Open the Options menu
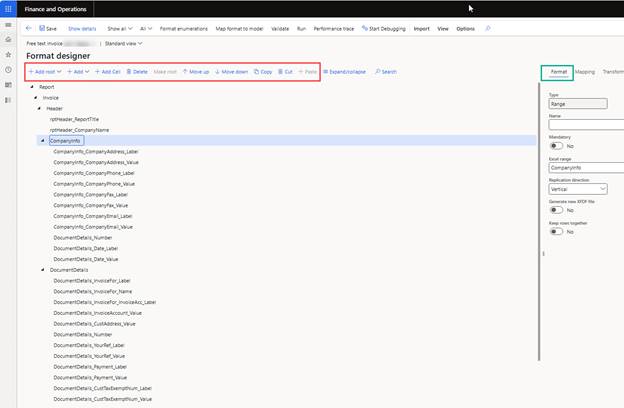Screen dimensions: 624x408 [465, 29]
